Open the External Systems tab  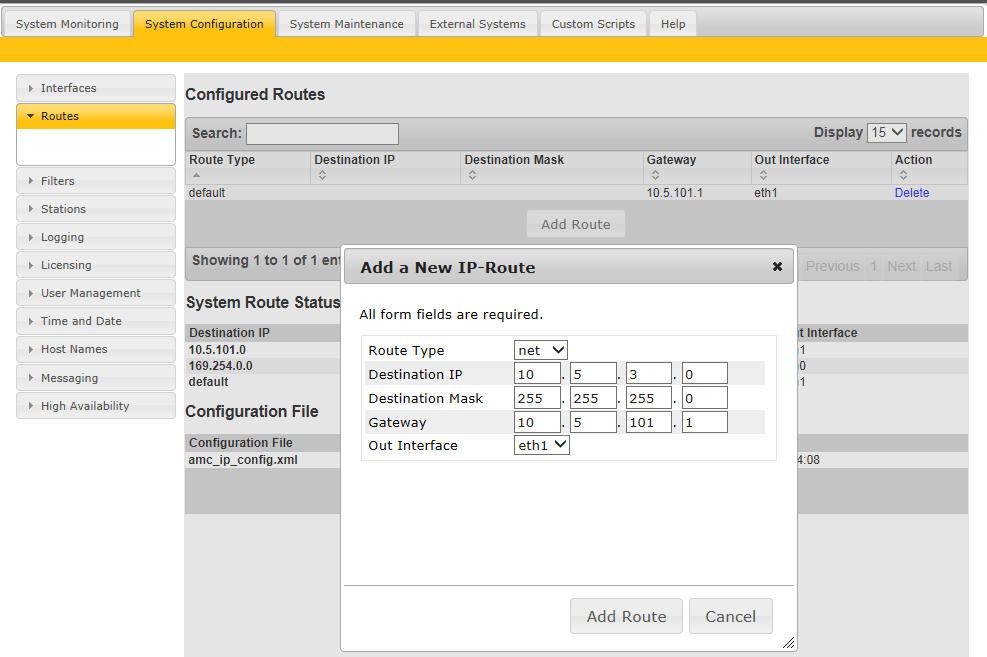coord(477,24)
